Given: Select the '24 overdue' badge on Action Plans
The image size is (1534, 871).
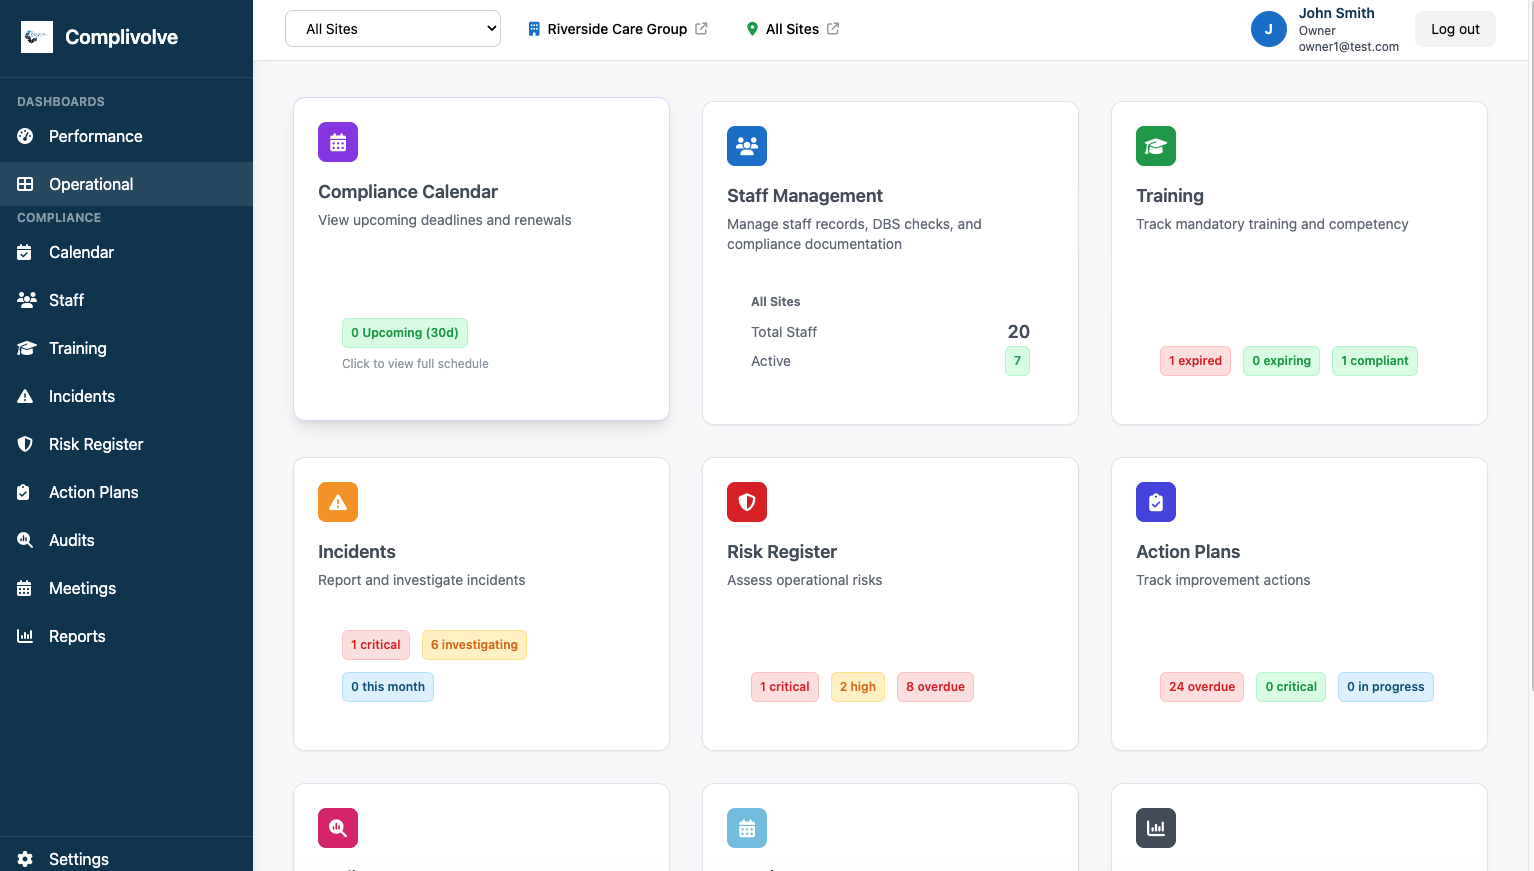Looking at the screenshot, I should (1201, 687).
